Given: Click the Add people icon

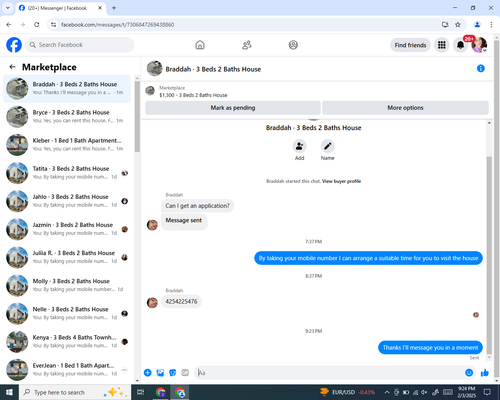Looking at the screenshot, I should pyautogui.click(x=299, y=146).
